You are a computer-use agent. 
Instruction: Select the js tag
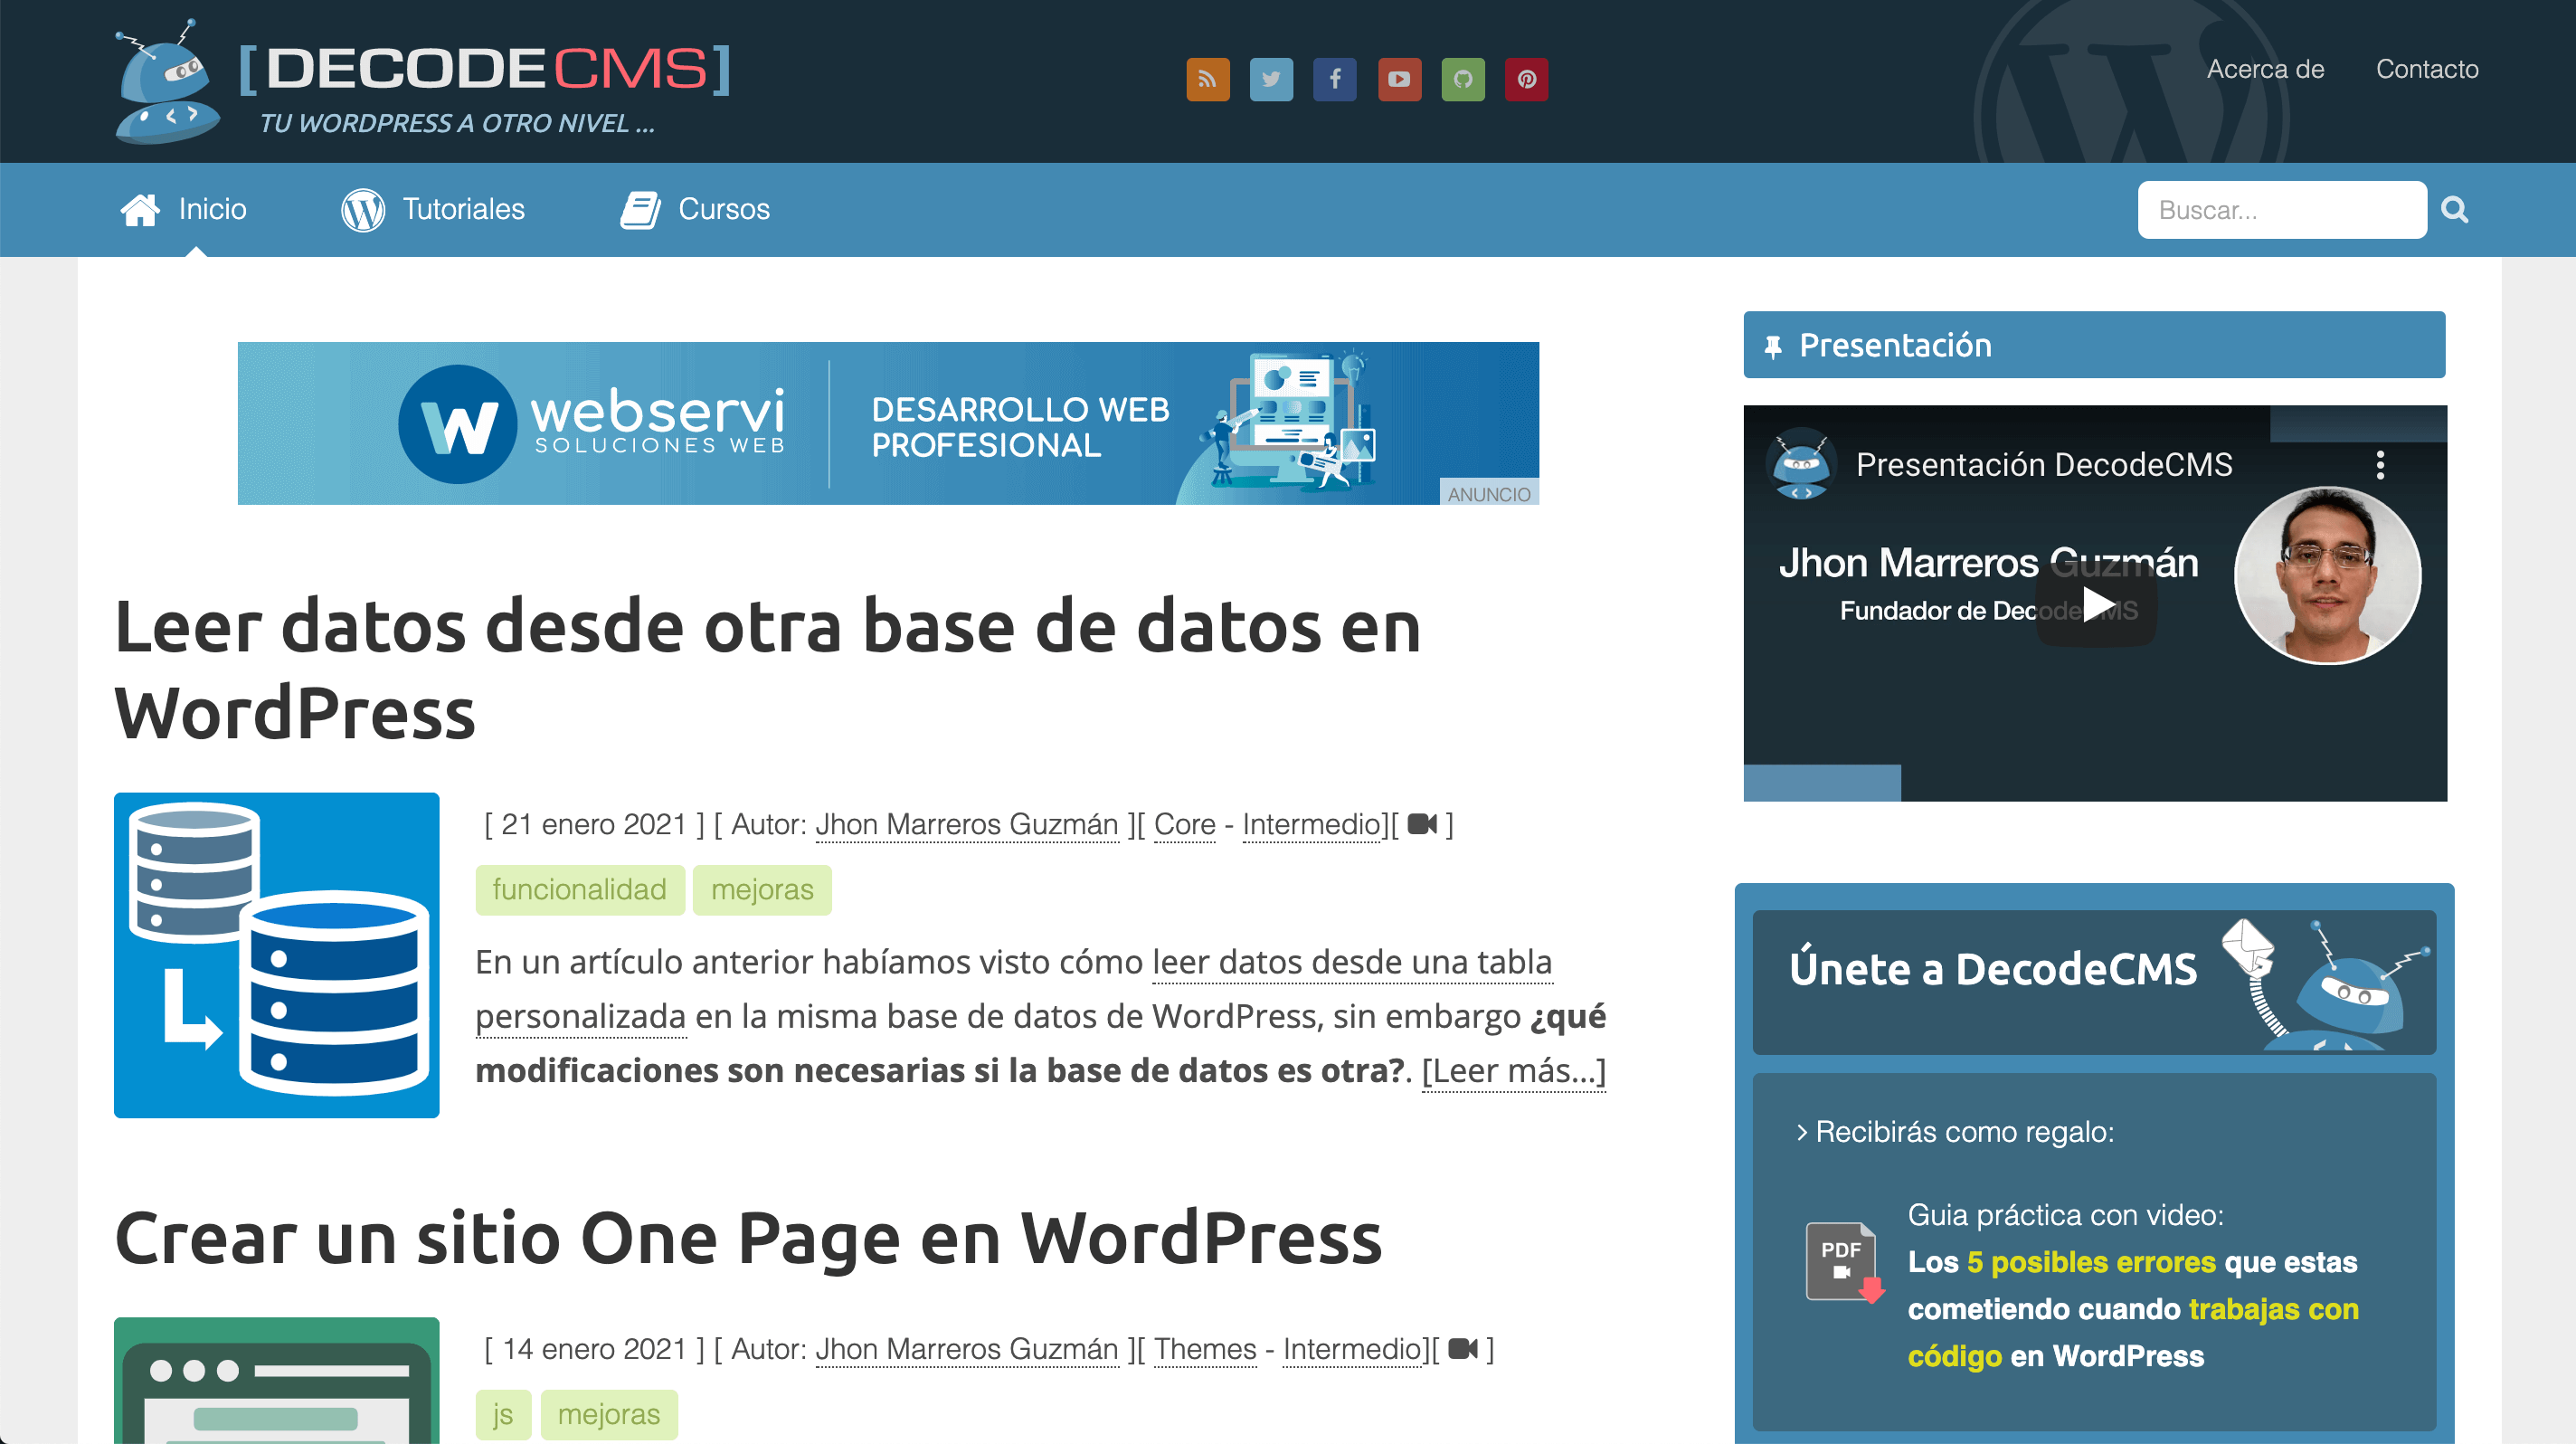point(503,1415)
